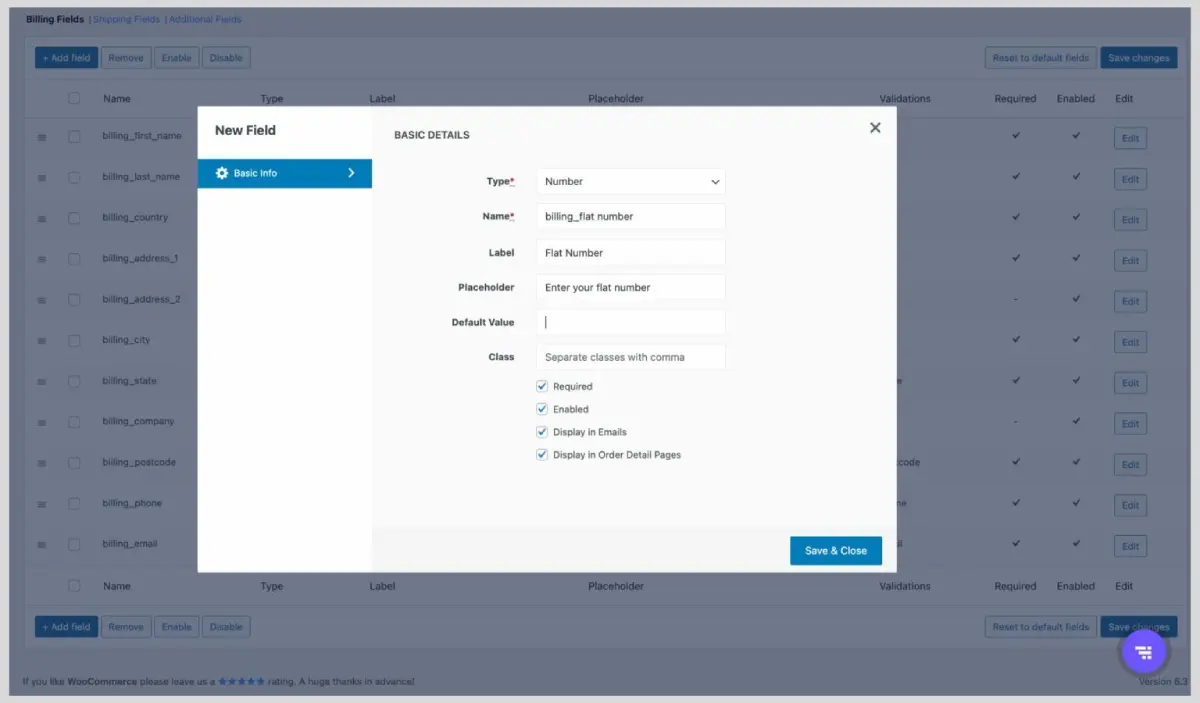Tick the select-all checkbox in table footer
1200x703 pixels.
click(74, 586)
